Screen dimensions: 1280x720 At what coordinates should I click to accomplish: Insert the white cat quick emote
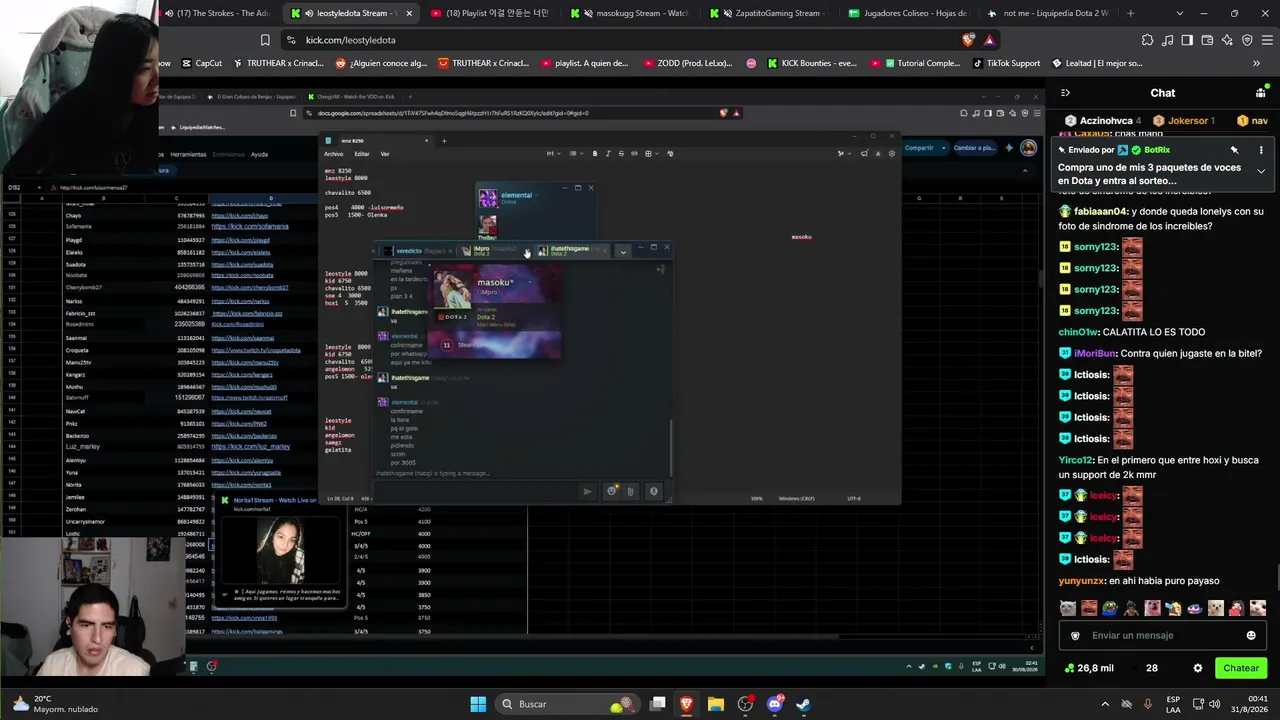point(1068,608)
